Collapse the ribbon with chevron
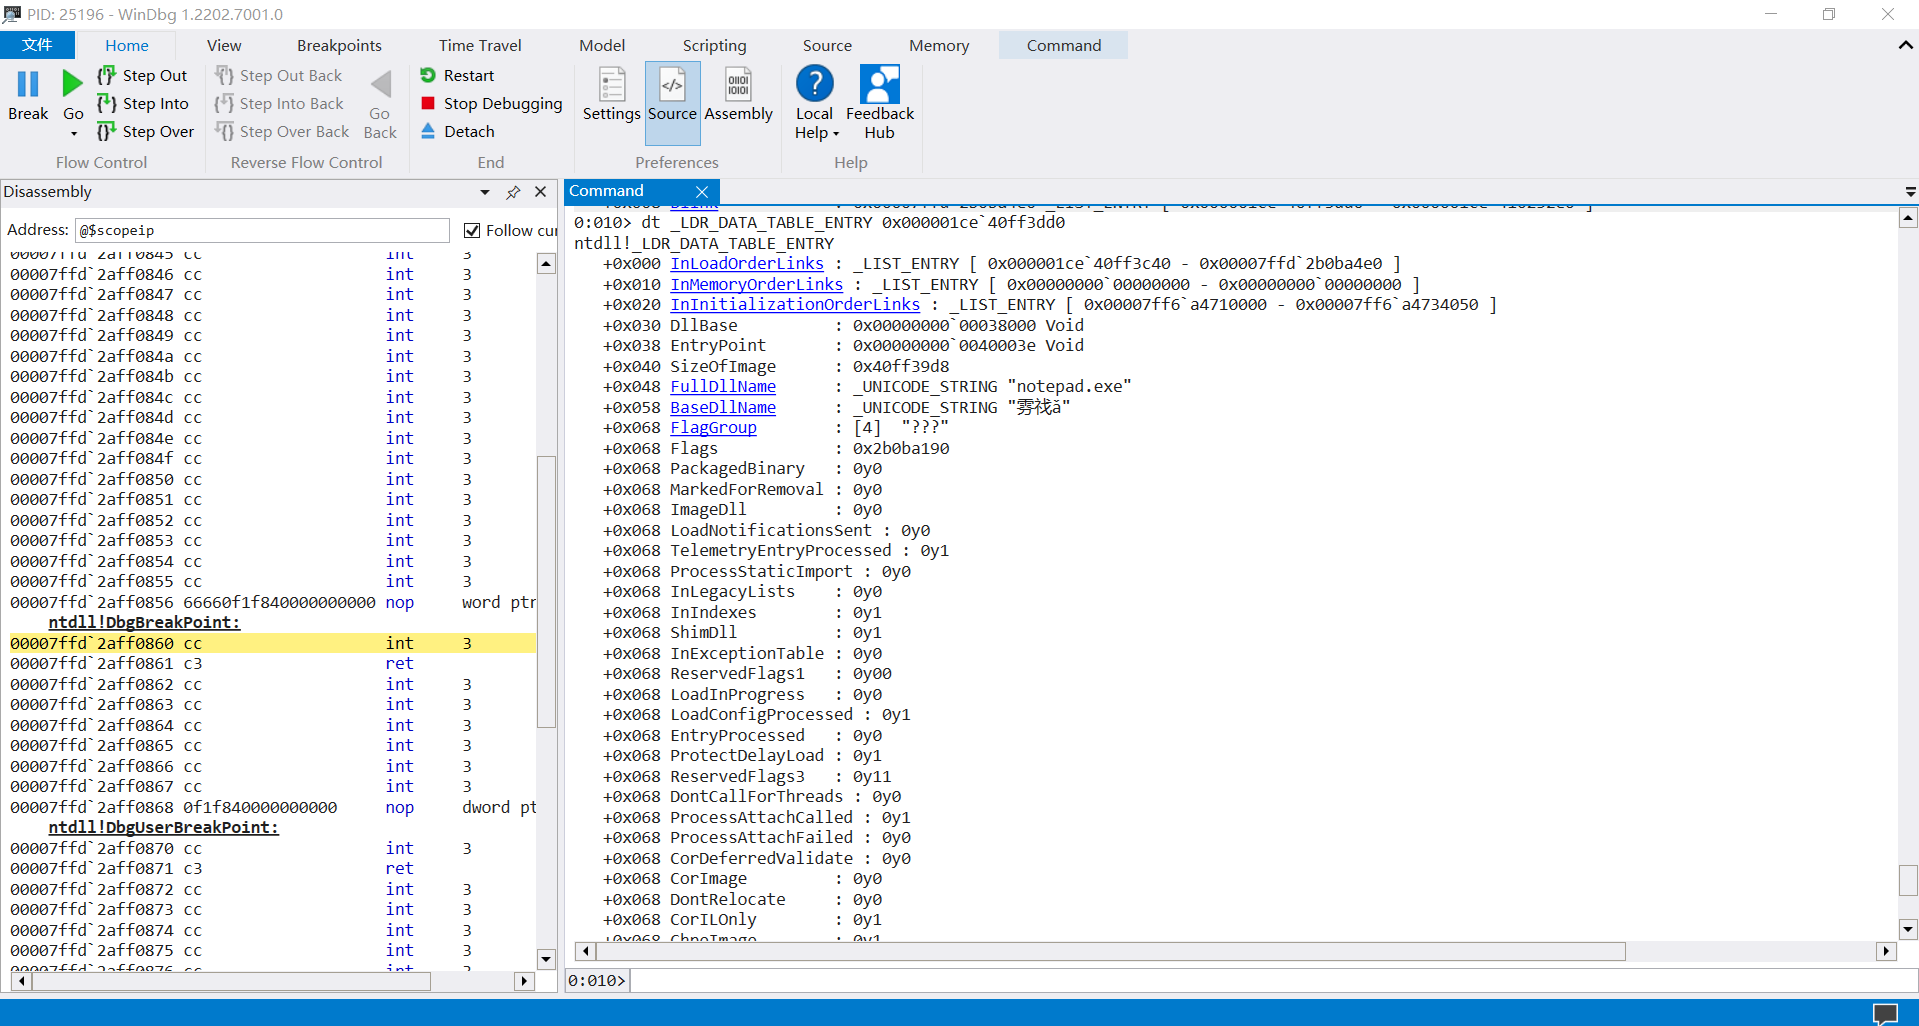Image resolution: width=1919 pixels, height=1026 pixels. pos(1905,45)
